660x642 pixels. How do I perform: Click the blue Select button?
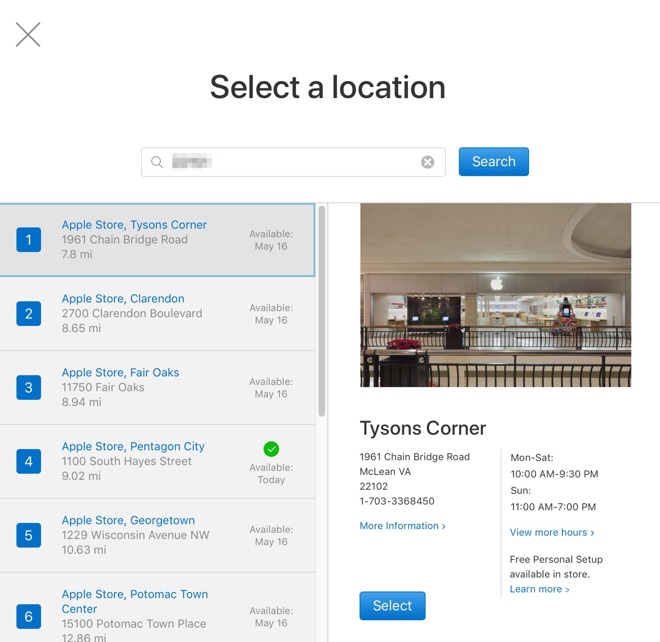coord(392,605)
